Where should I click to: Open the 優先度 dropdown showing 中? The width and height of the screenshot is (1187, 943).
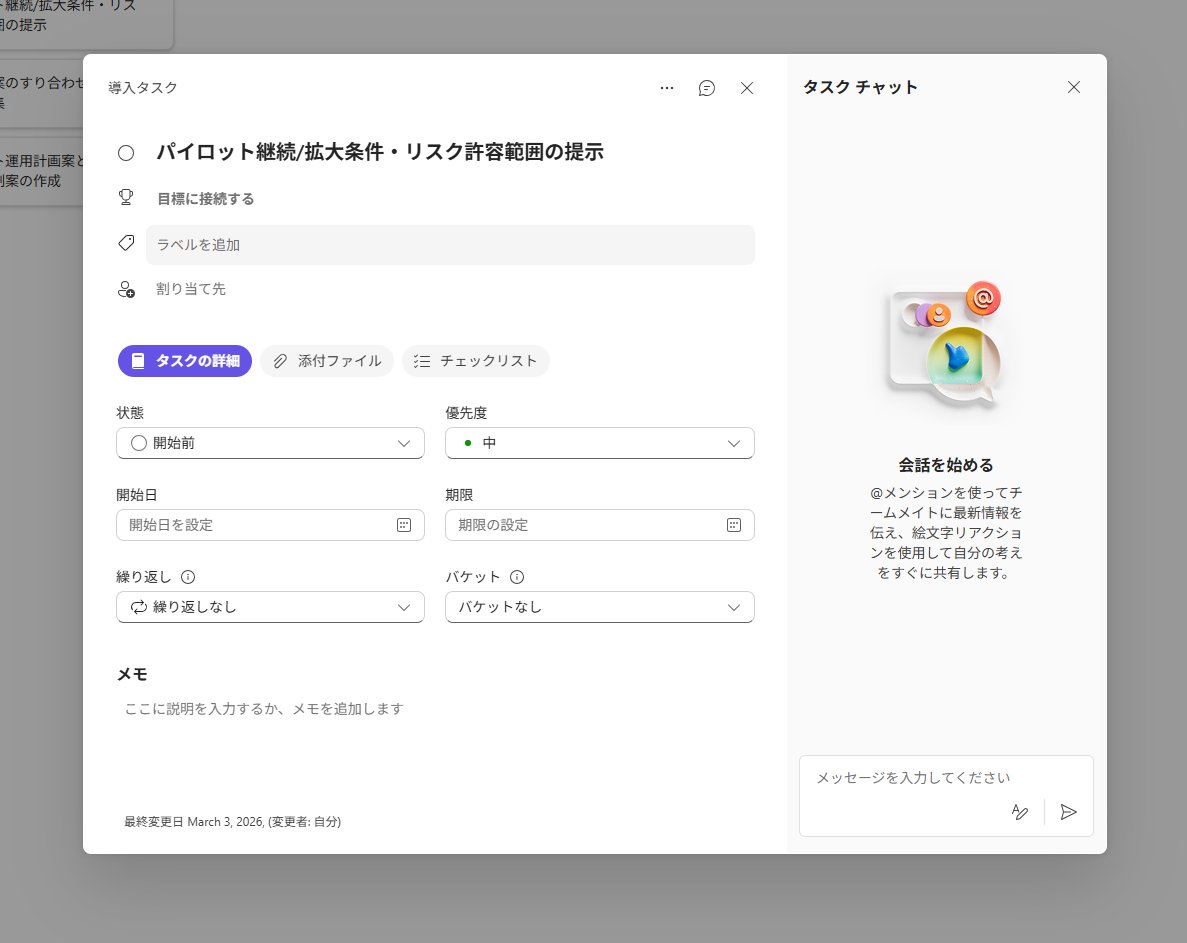pyautogui.click(x=599, y=442)
